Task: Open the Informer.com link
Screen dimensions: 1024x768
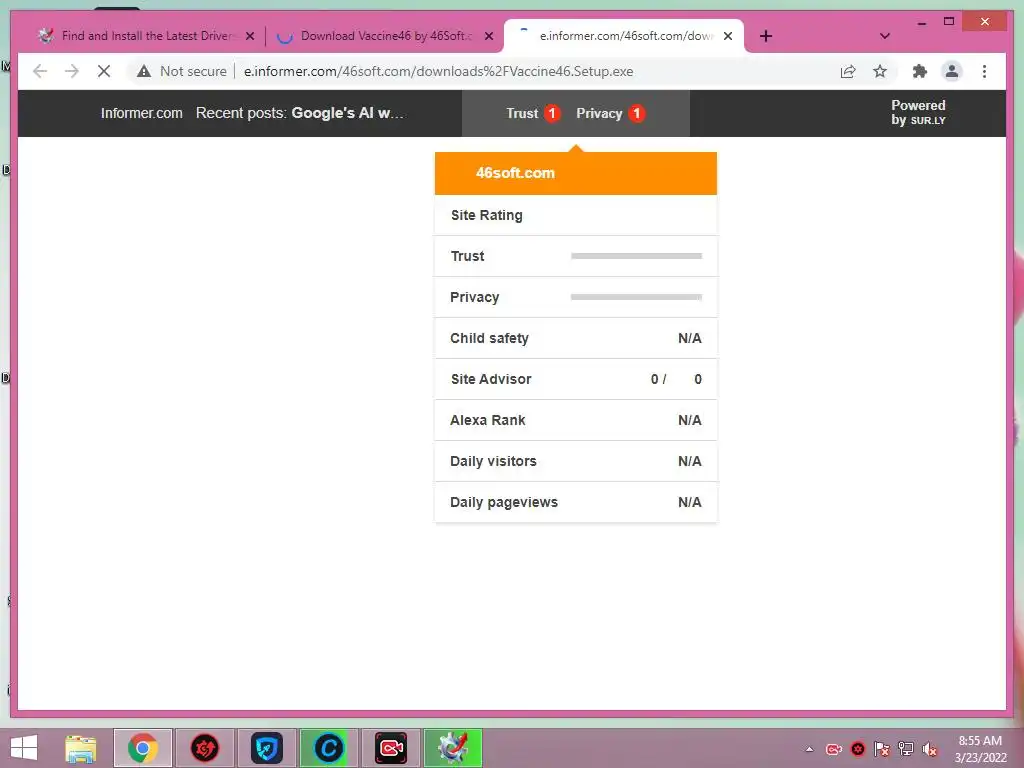Action: pyautogui.click(x=142, y=113)
